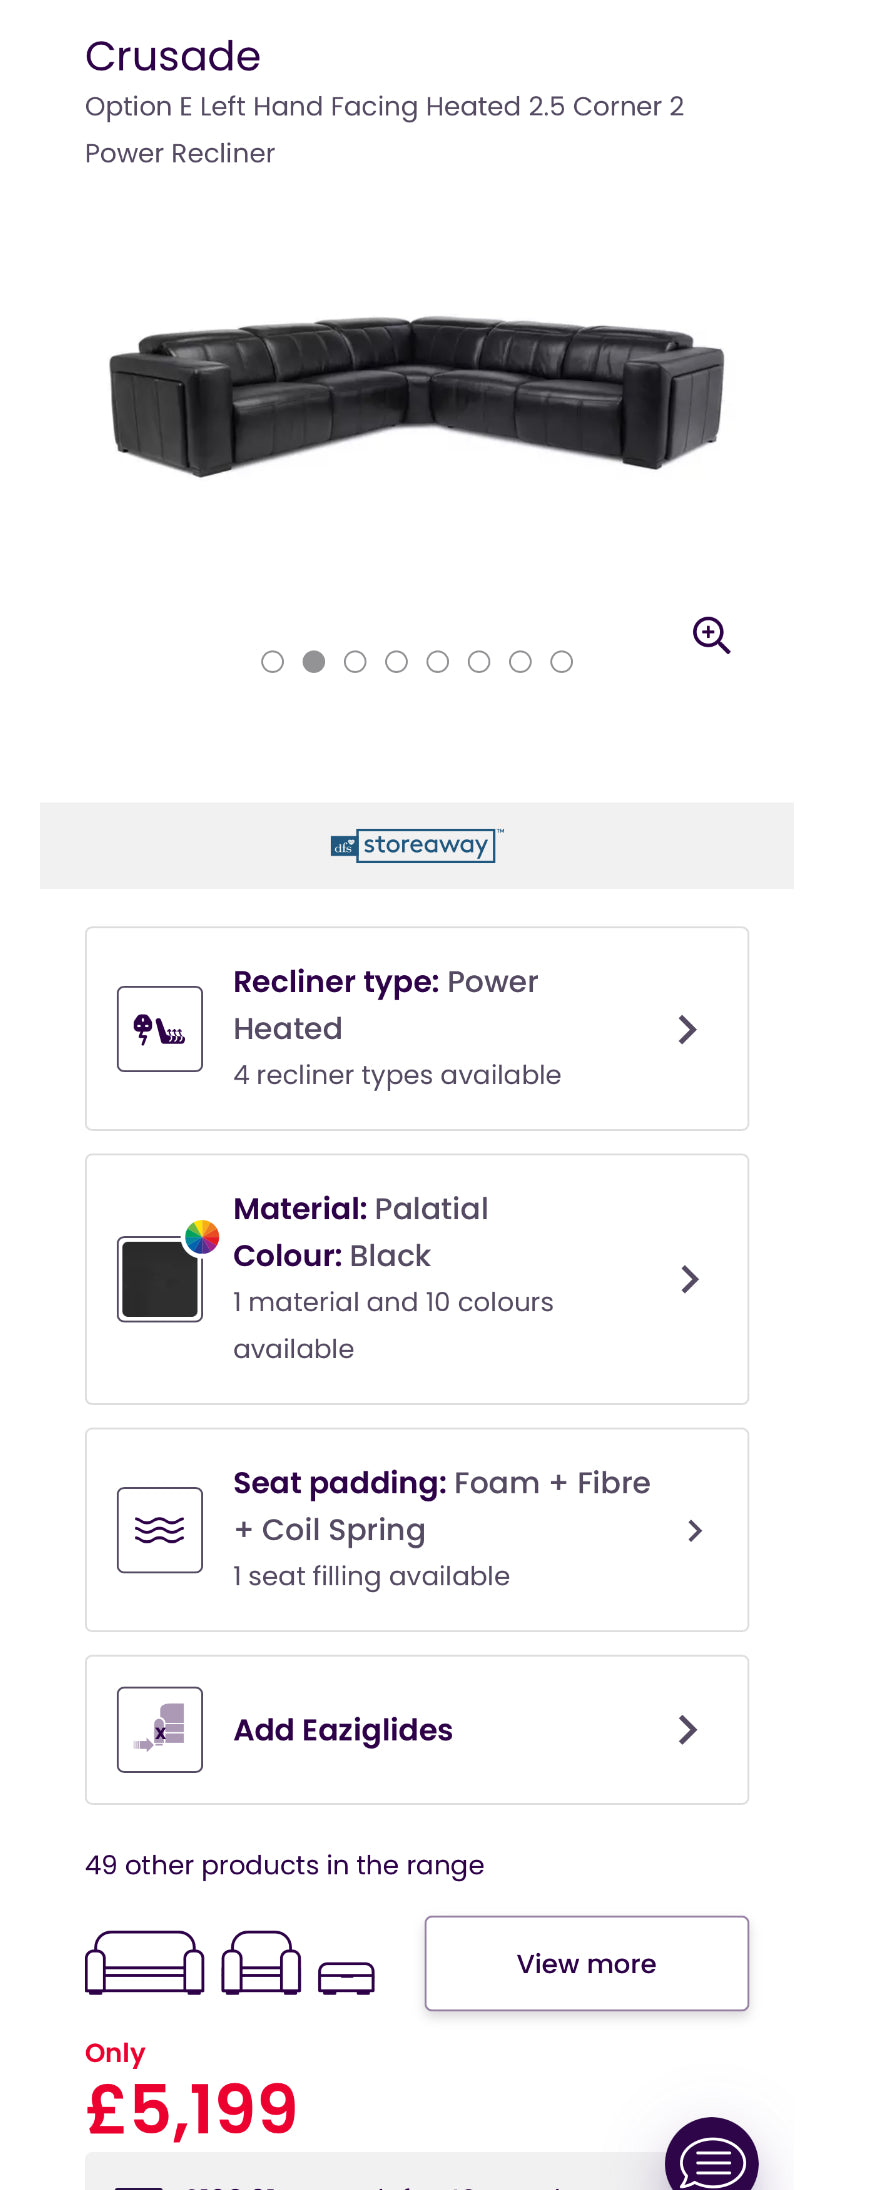The height and width of the screenshot is (2190, 885).
Task: Click the Black Palatial colour swatch
Action: (160, 1279)
